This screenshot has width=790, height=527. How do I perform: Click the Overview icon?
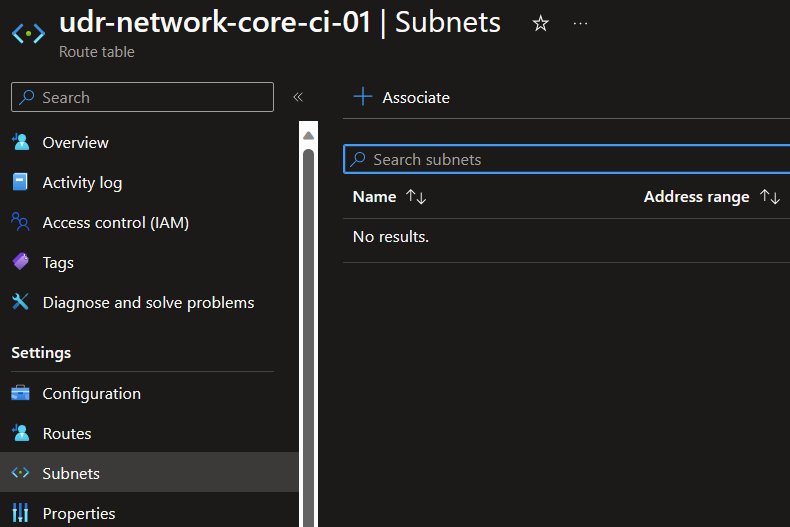click(21, 142)
